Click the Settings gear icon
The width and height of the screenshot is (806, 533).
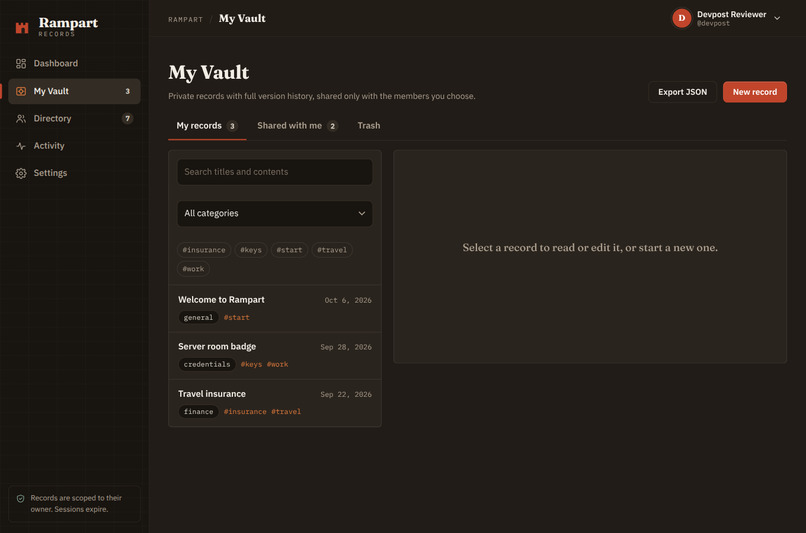pos(21,173)
